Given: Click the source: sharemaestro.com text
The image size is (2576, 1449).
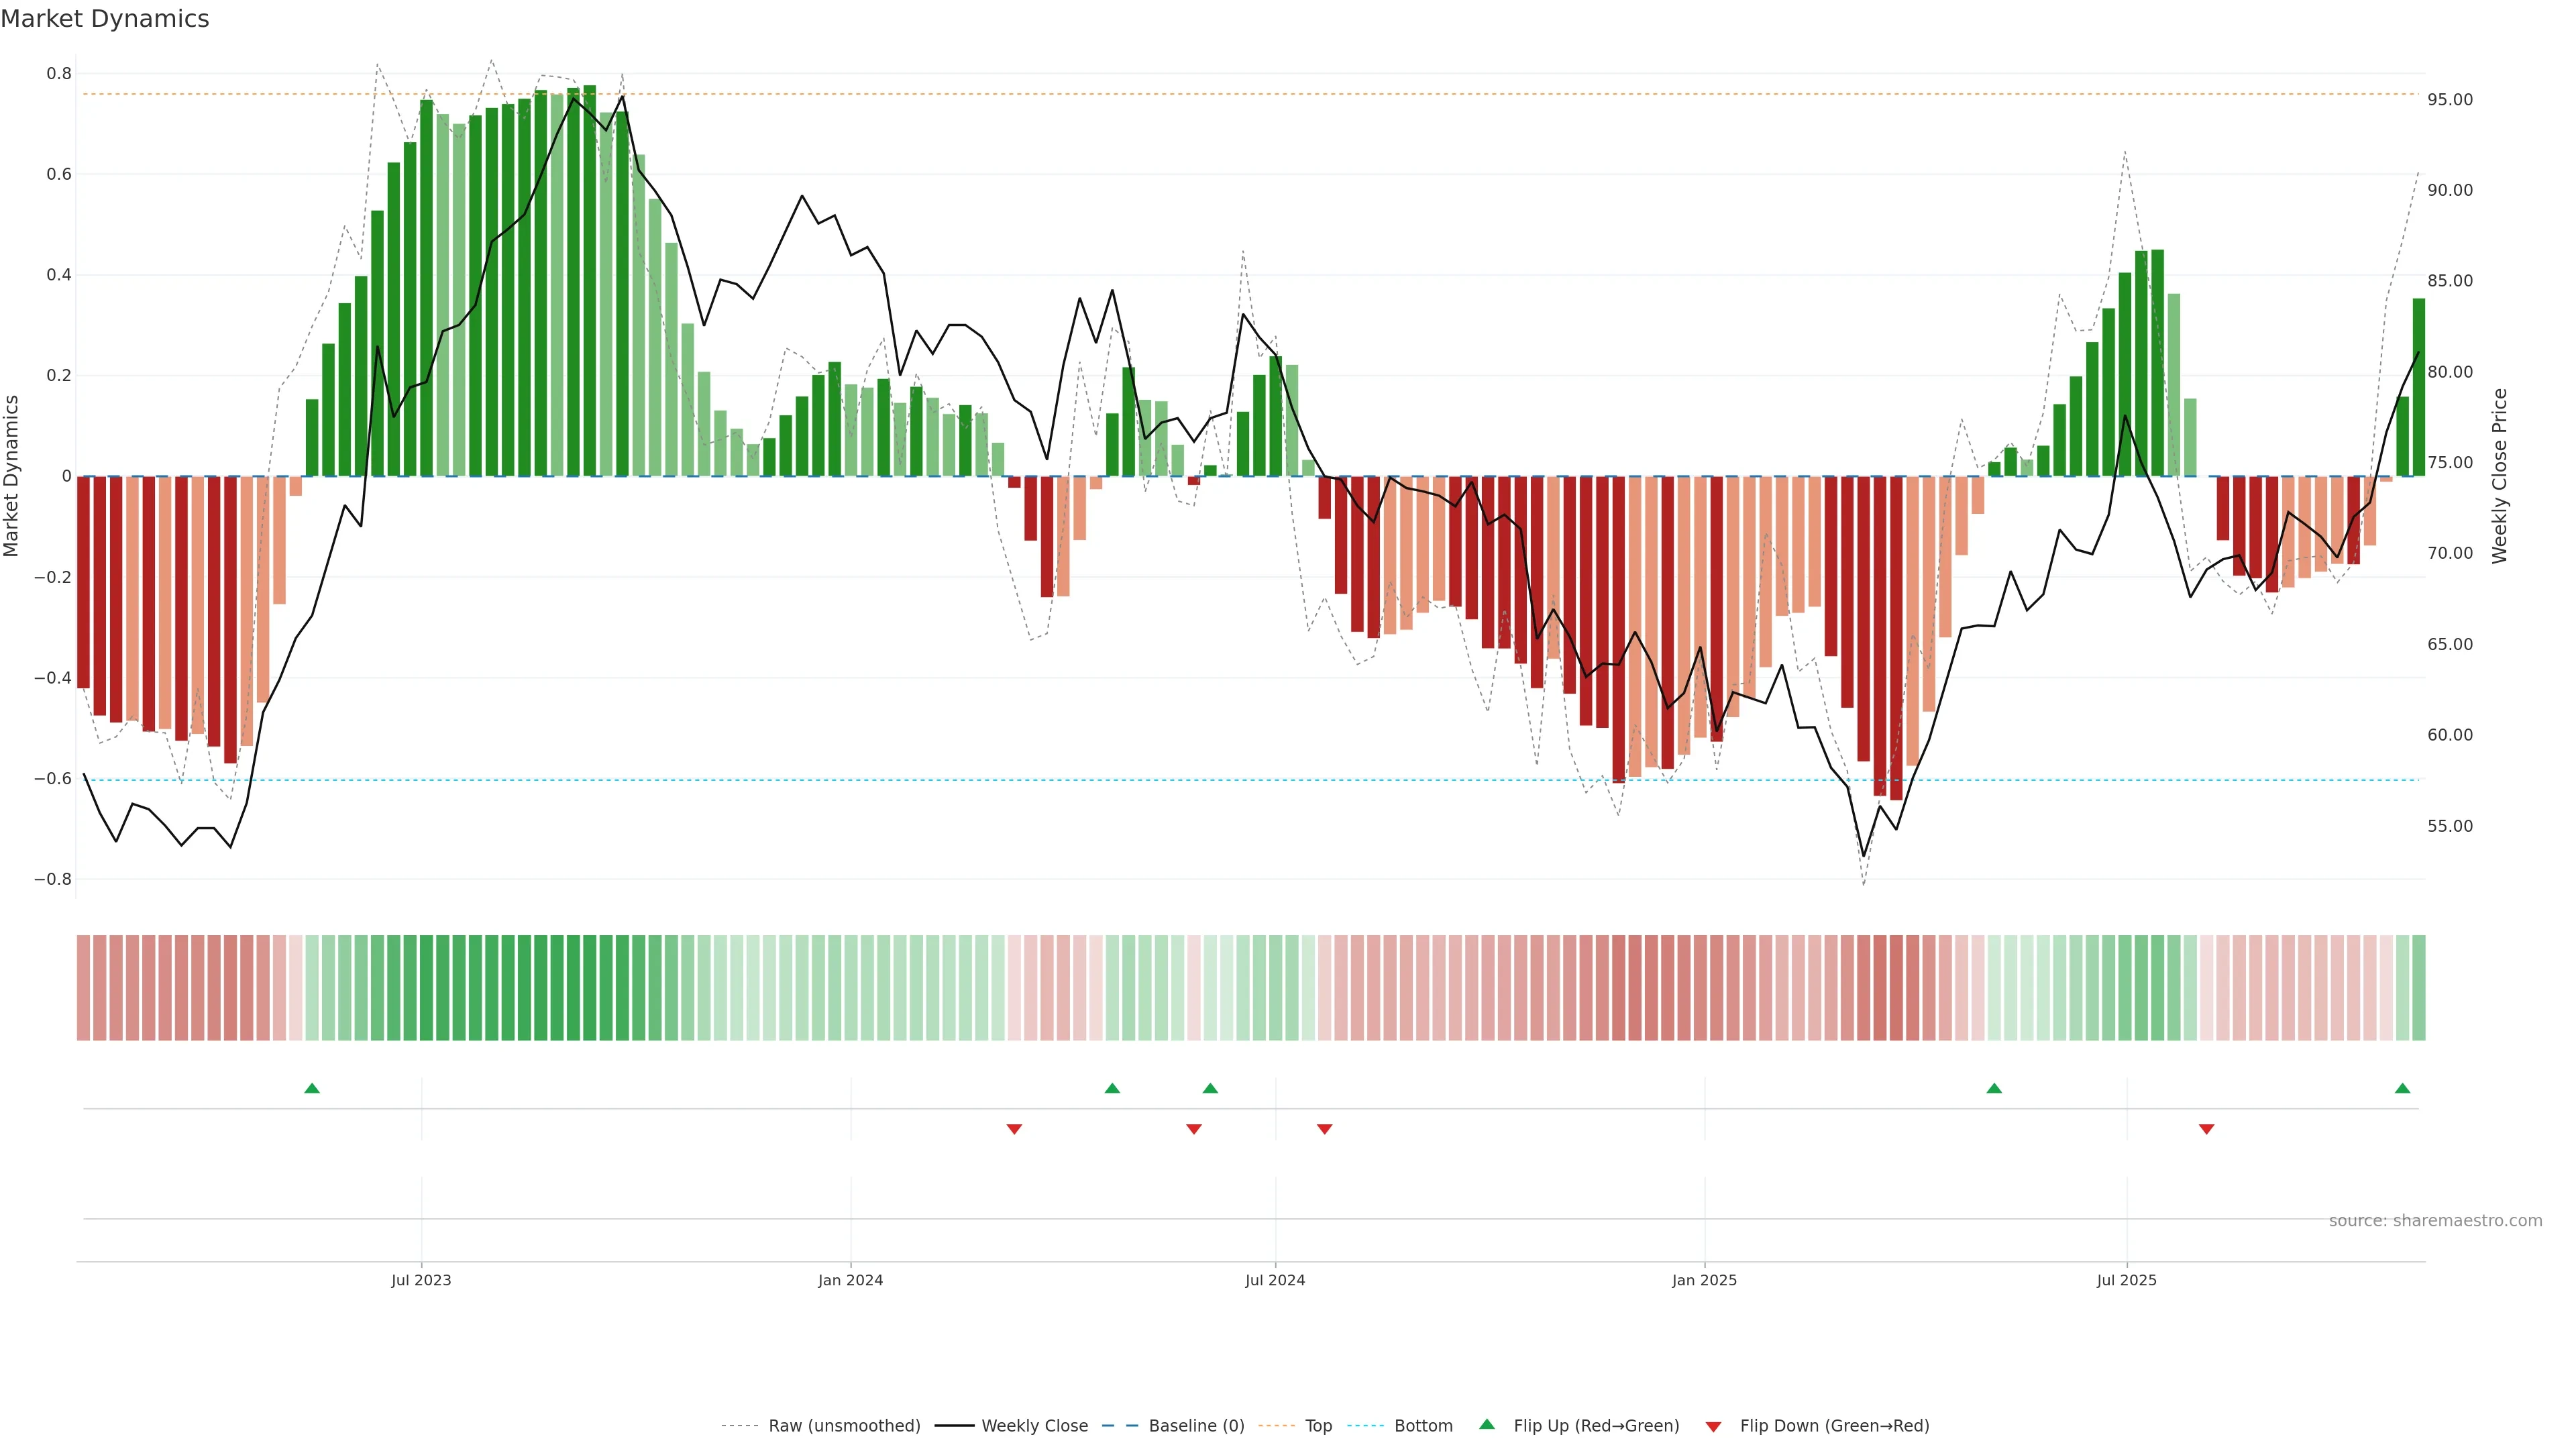Looking at the screenshot, I should (2435, 1220).
